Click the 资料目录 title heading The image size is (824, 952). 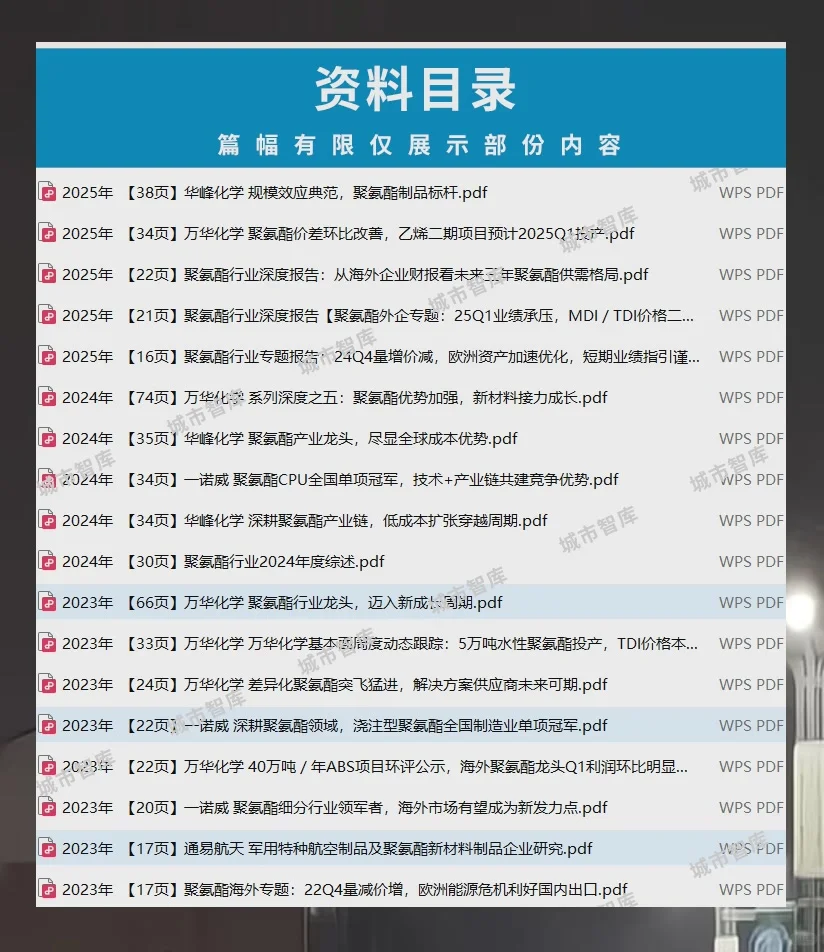click(x=412, y=90)
